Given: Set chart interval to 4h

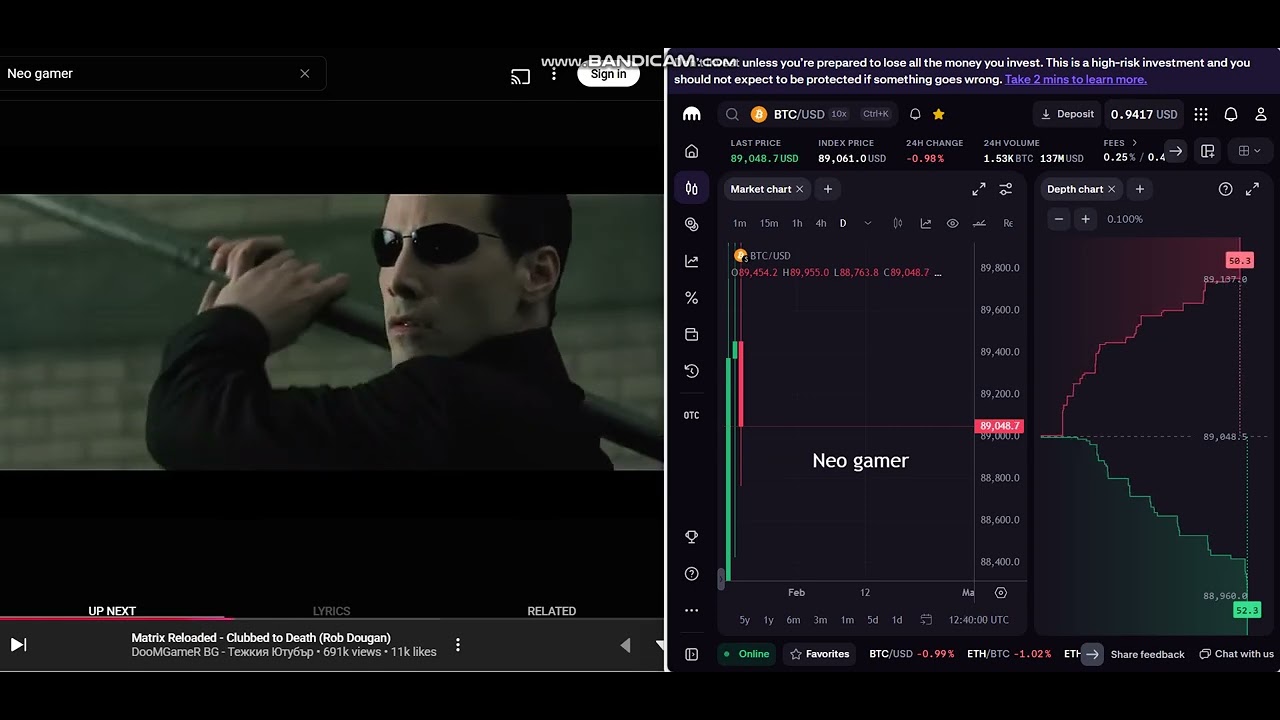Looking at the screenshot, I should [x=821, y=223].
